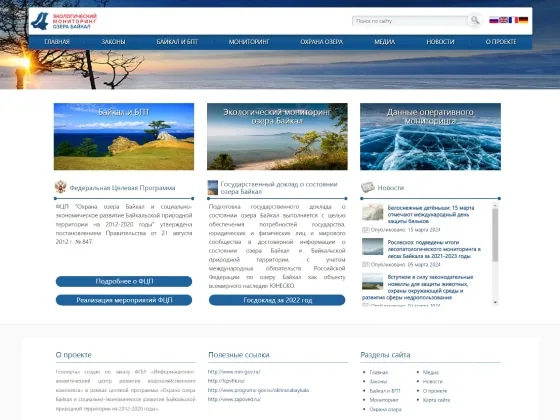Image resolution: width=560 pixels, height=420 pixels.
Task: Click the date text 05 марта 2024
Action: click(x=424, y=265)
